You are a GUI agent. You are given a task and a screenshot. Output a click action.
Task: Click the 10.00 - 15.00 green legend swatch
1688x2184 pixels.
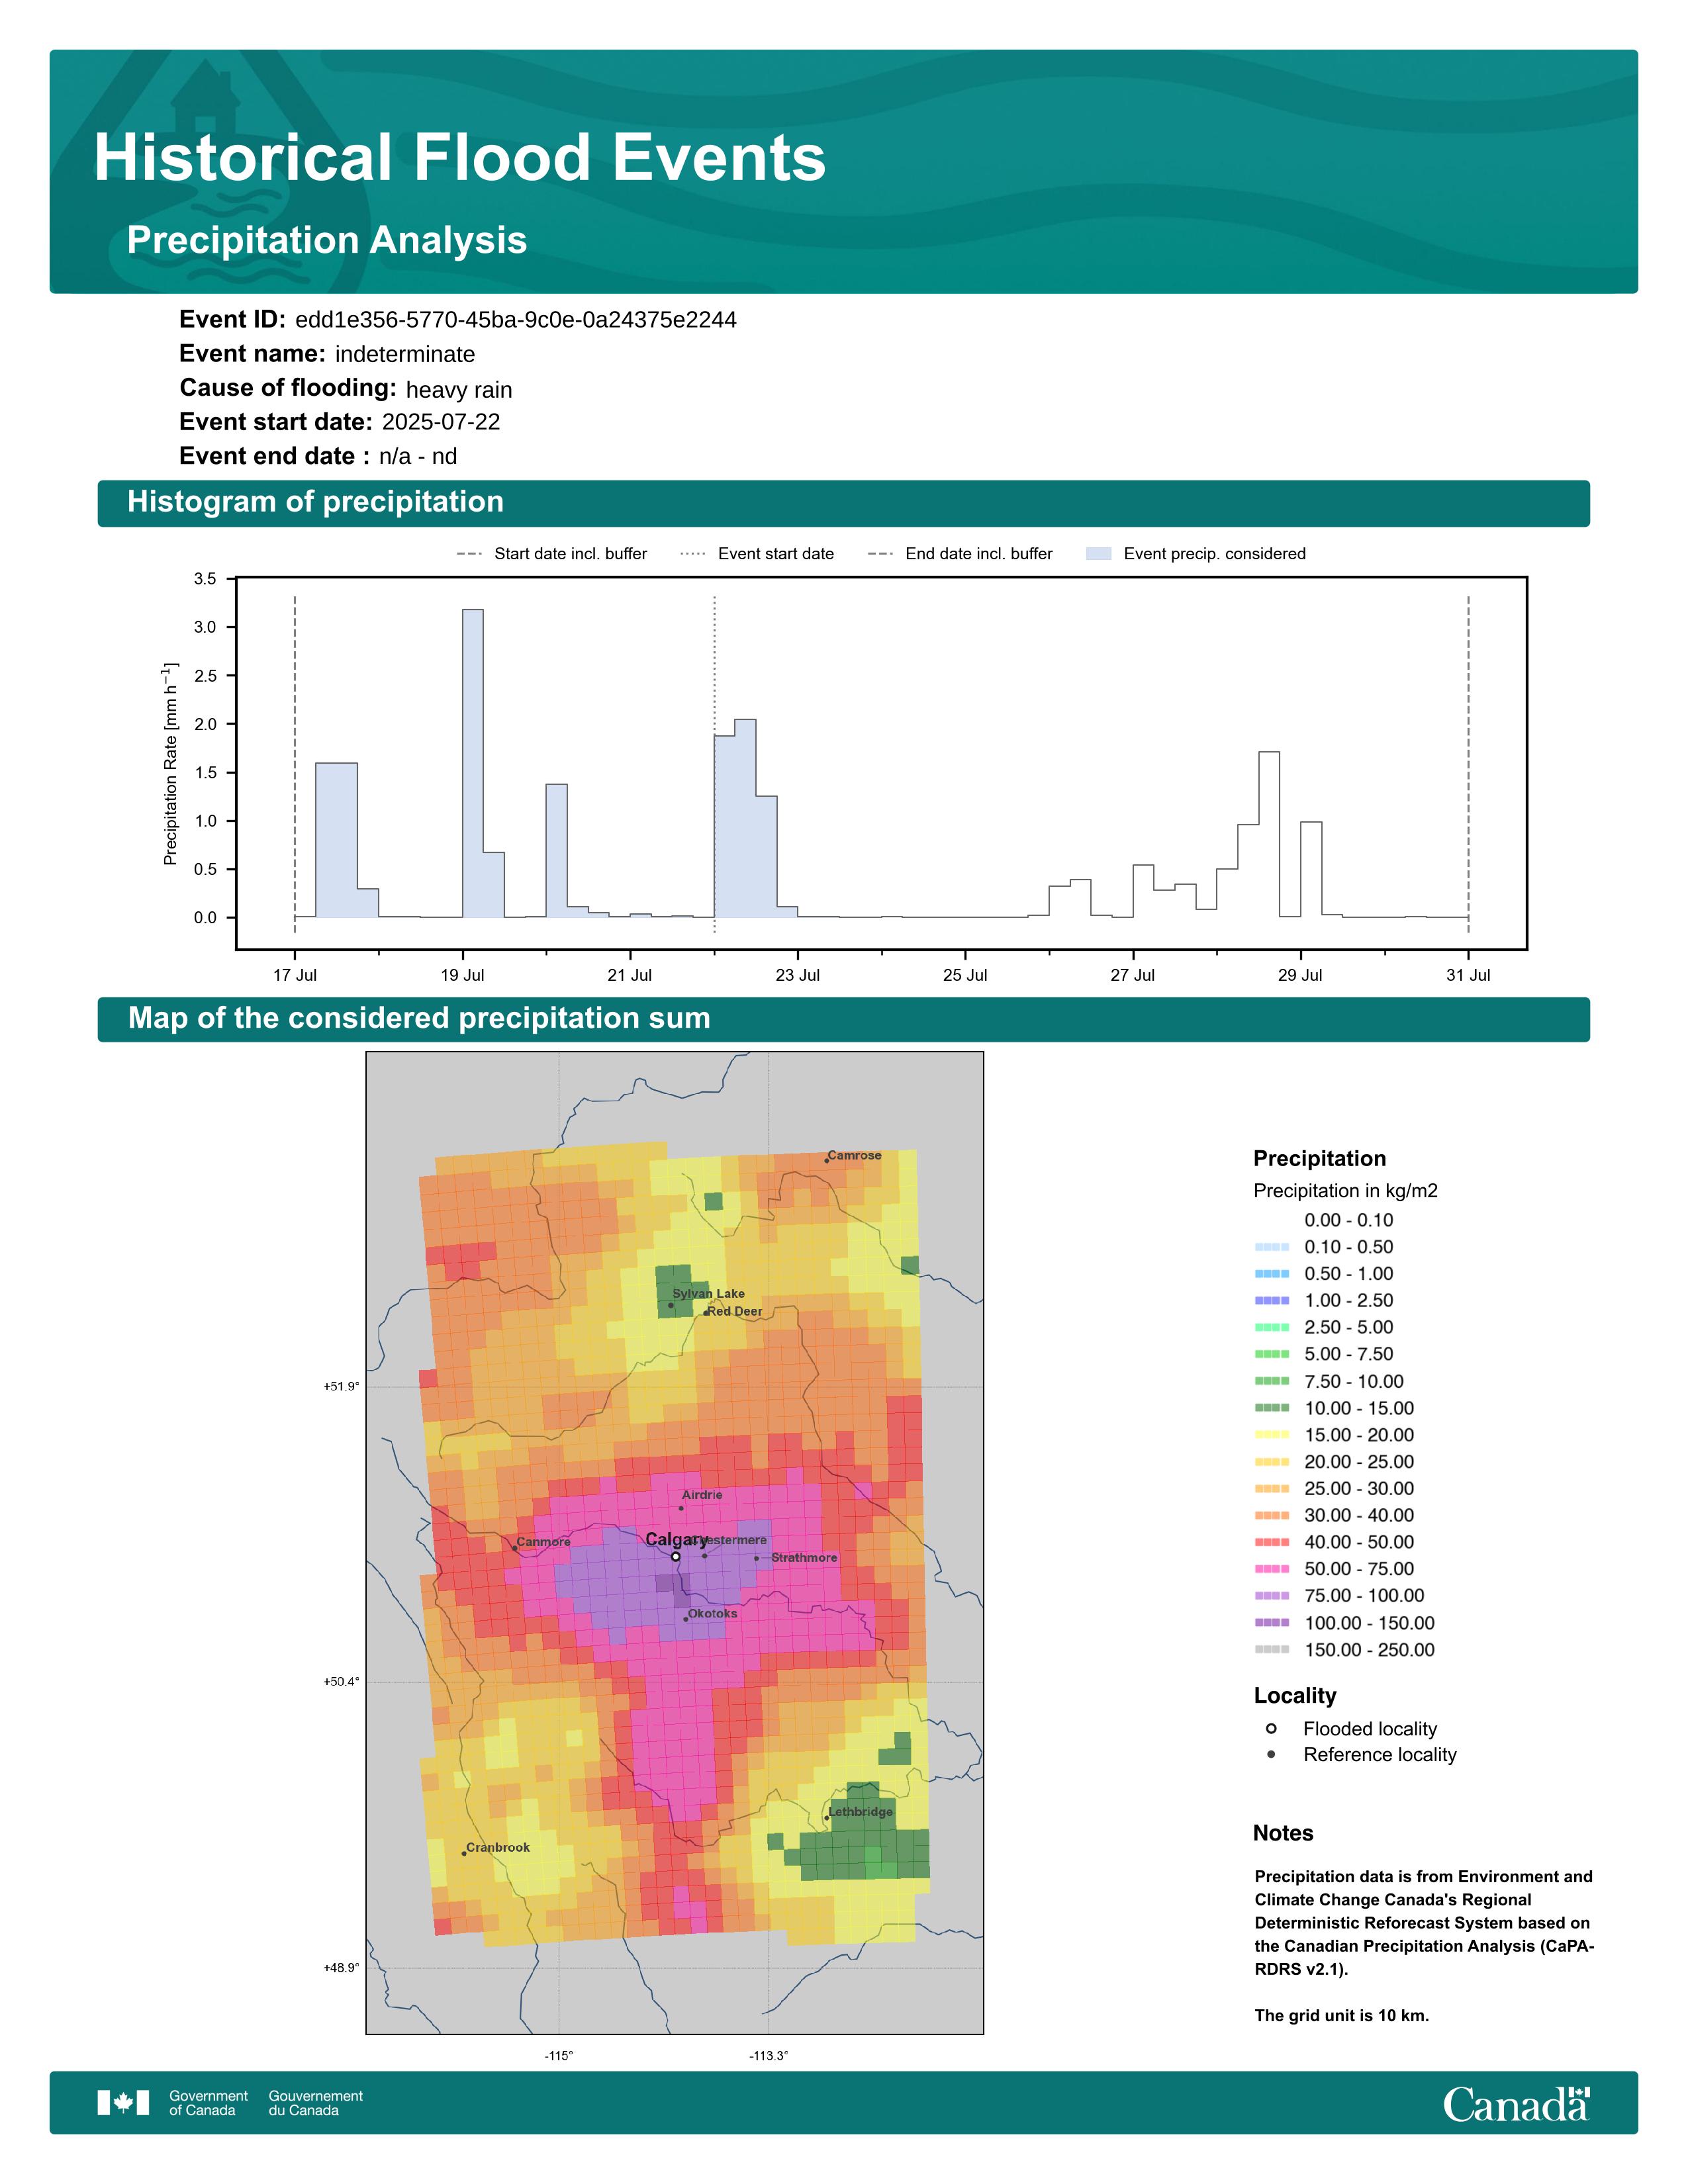point(1271,1408)
